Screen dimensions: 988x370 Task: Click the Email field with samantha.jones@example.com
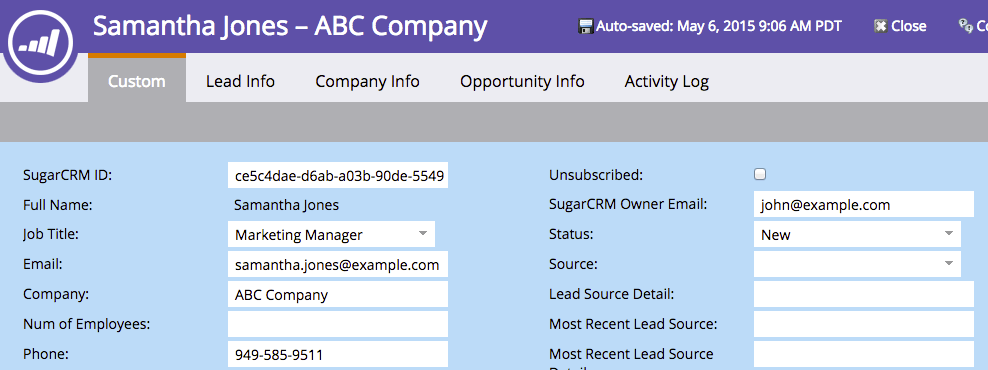point(338,264)
